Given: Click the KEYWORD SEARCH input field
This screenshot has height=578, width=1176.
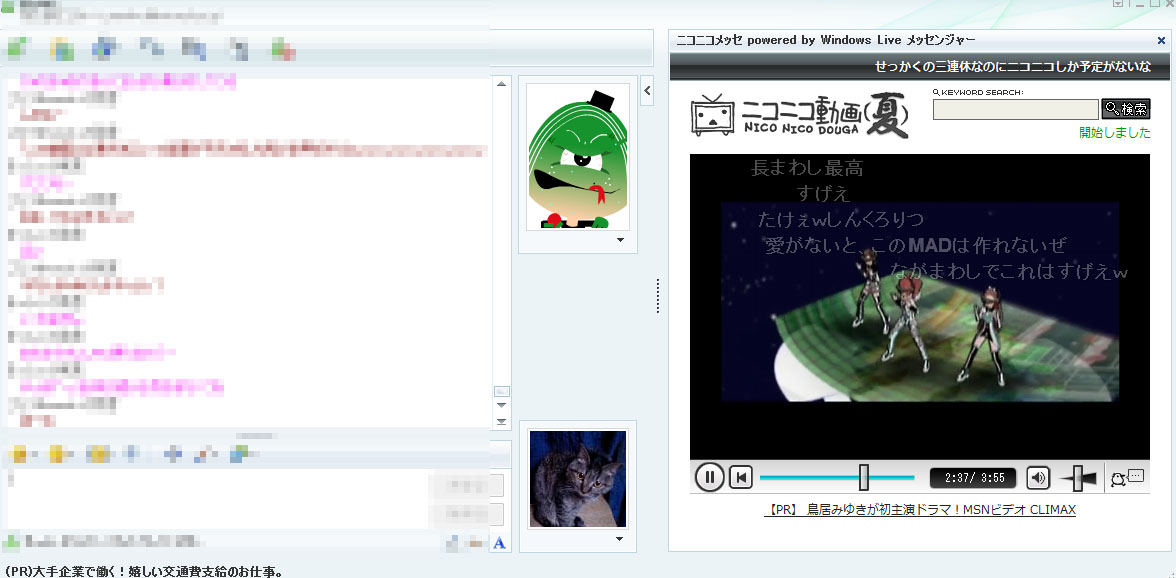Looking at the screenshot, I should point(1016,109).
